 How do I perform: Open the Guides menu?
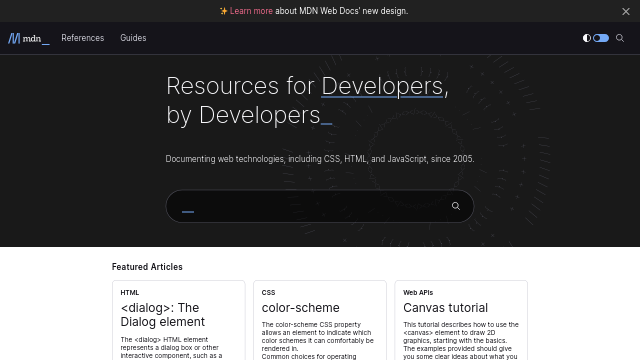pos(133,38)
